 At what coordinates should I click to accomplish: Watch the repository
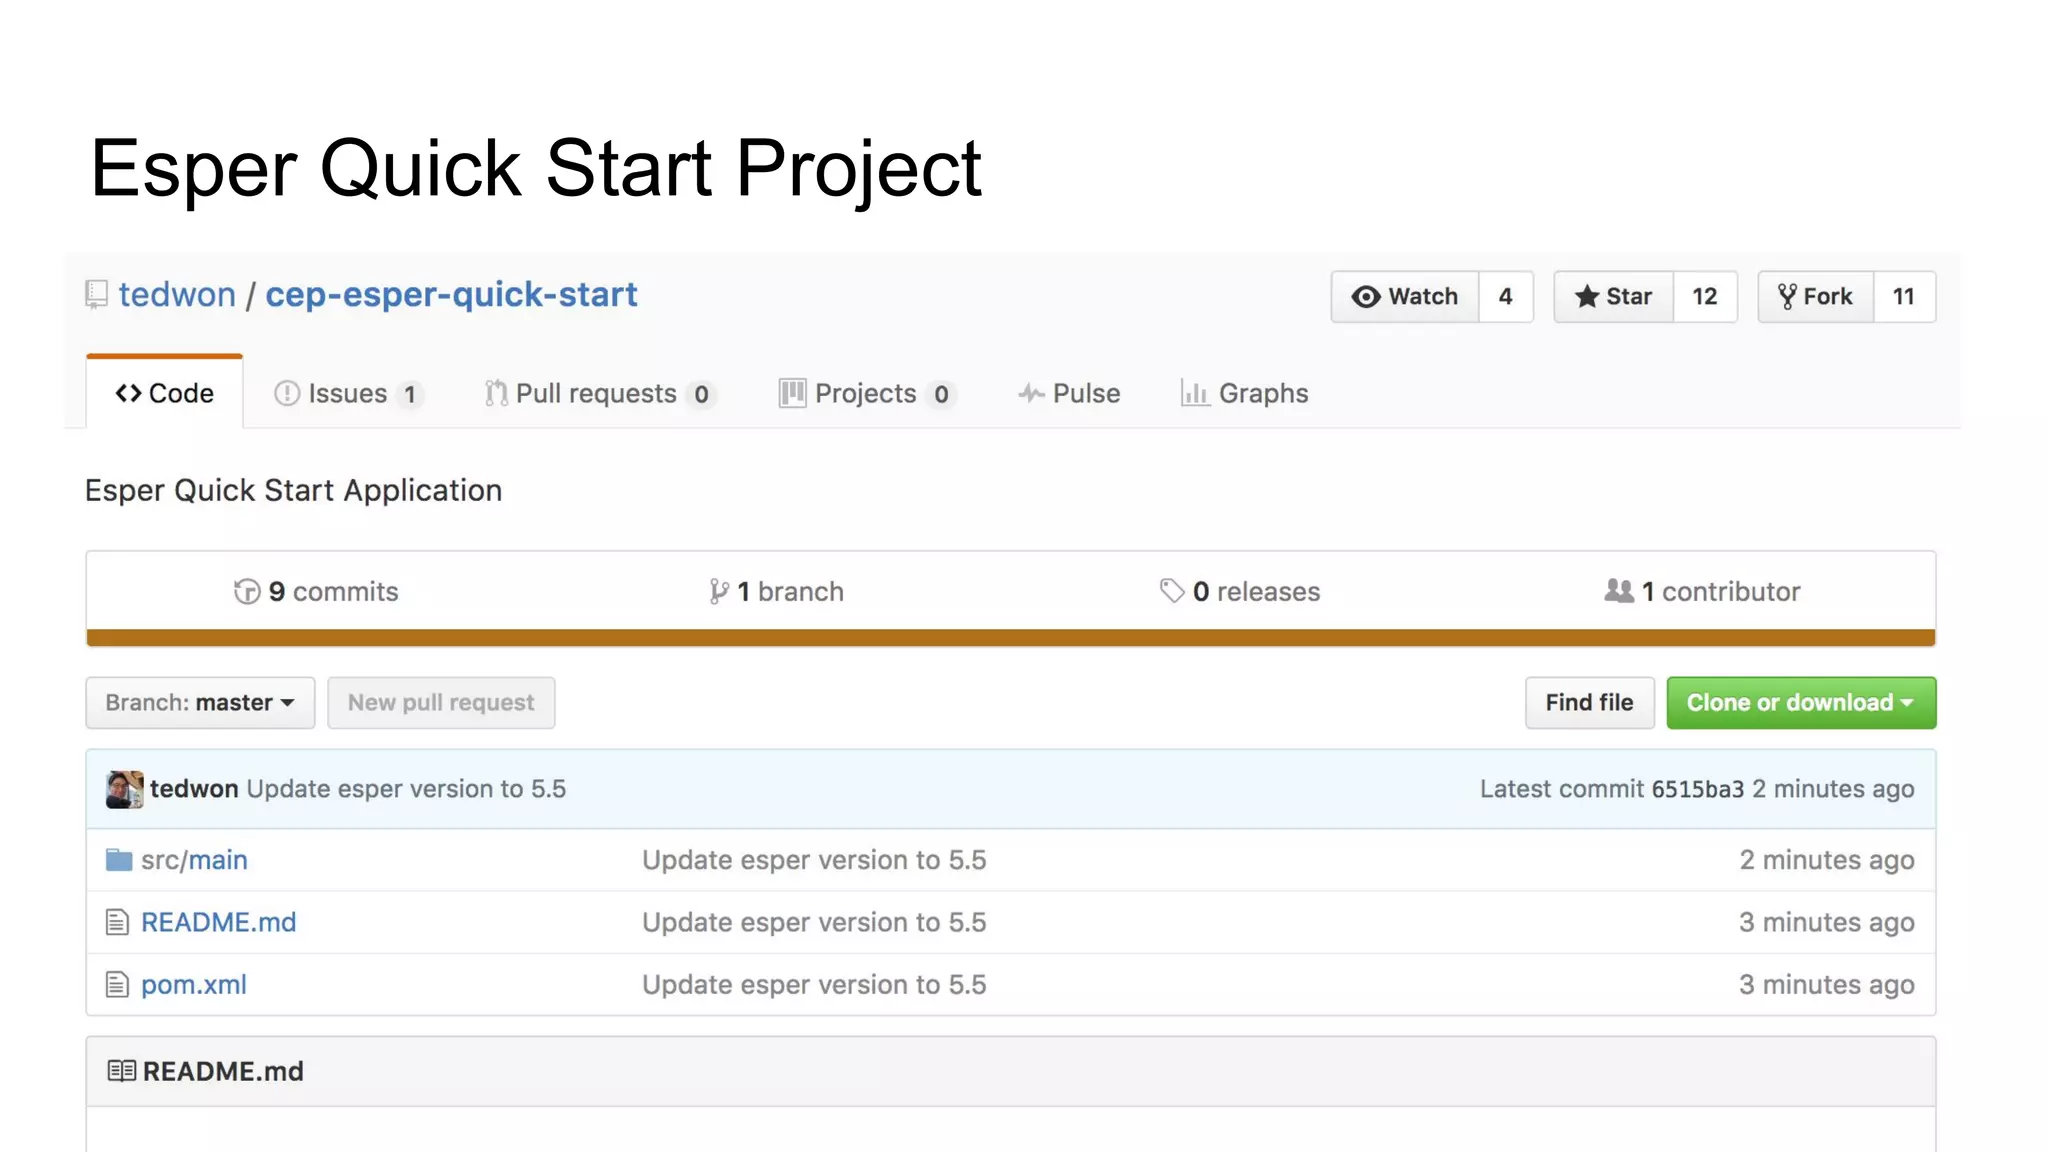1405,297
